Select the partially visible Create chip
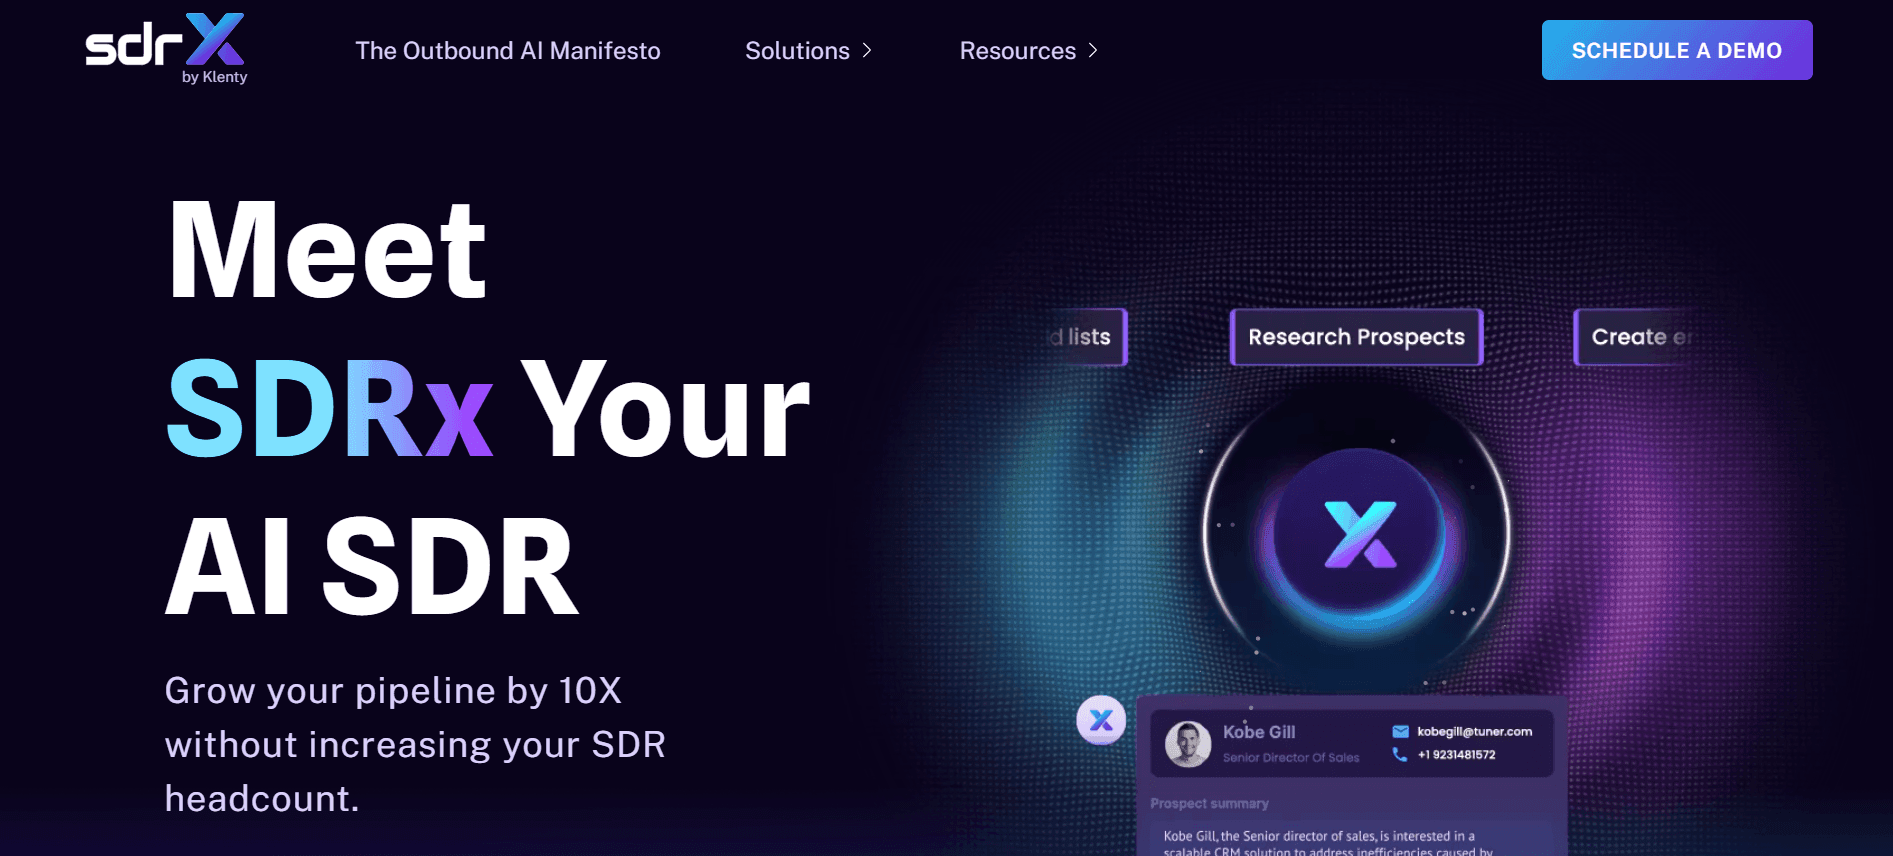Screen dimensions: 1893x856 click(x=1634, y=337)
